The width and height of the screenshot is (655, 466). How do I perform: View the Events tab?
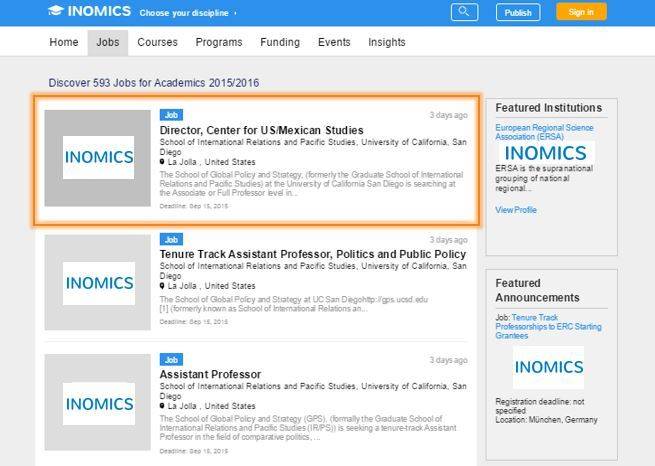pos(334,42)
